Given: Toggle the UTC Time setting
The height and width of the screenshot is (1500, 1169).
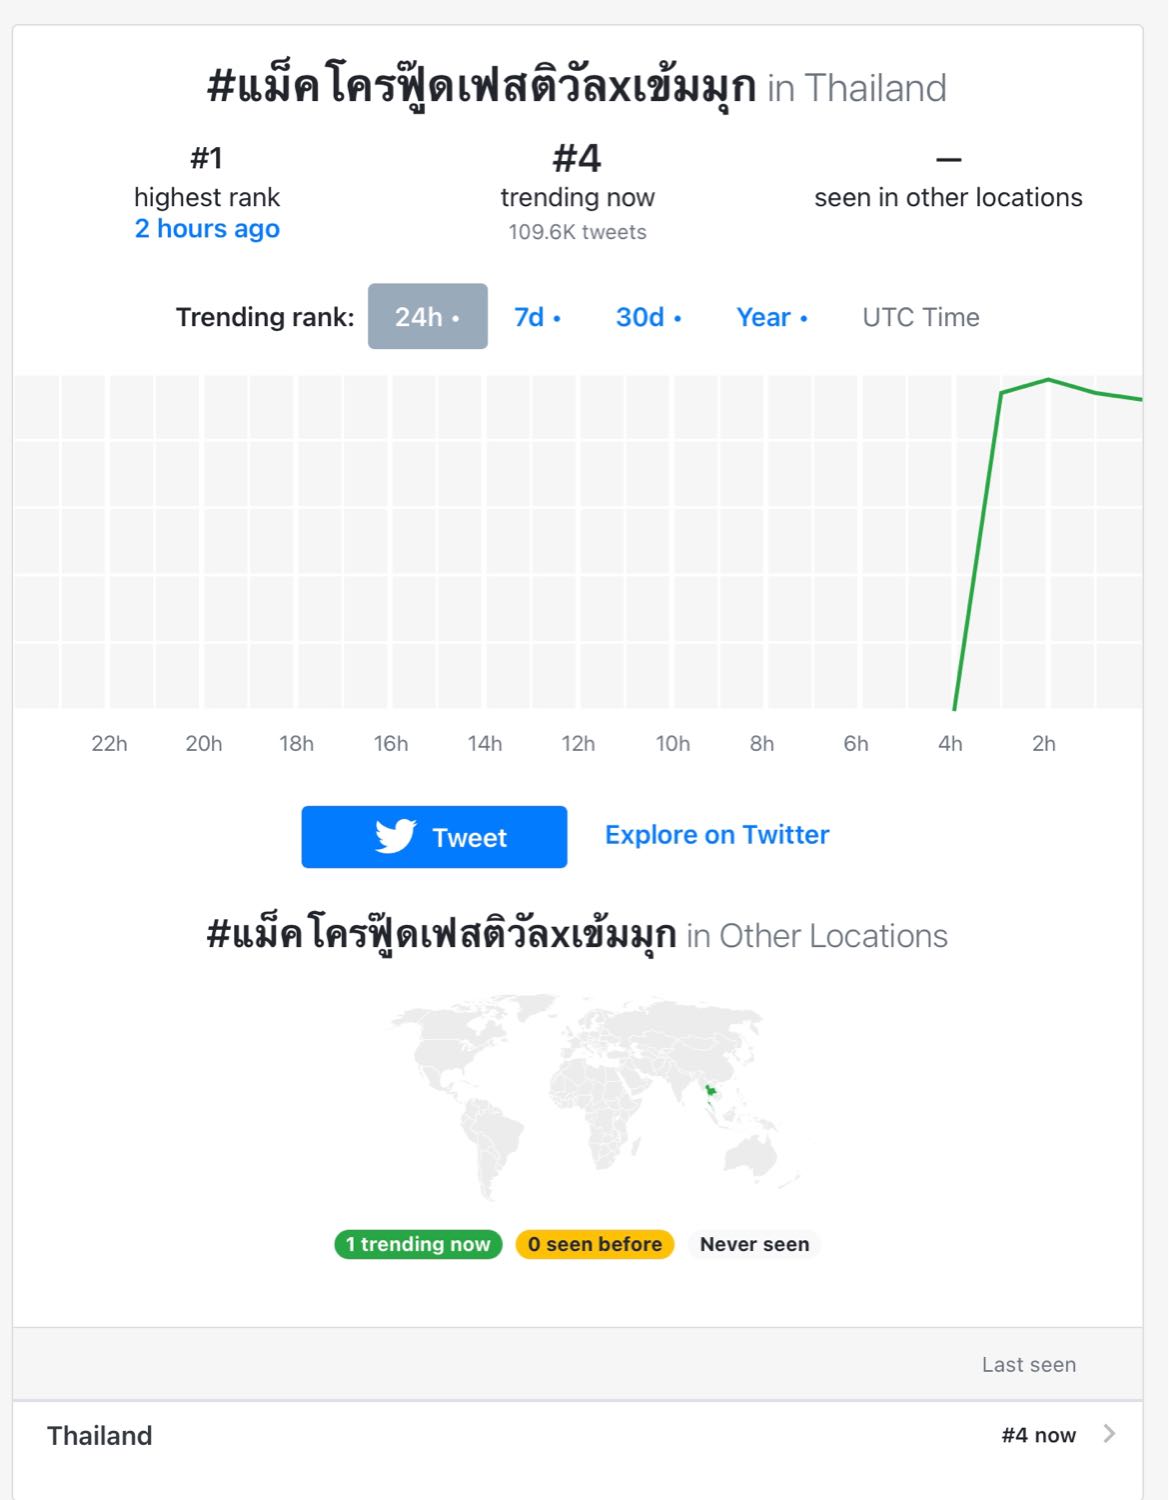Looking at the screenshot, I should (920, 317).
